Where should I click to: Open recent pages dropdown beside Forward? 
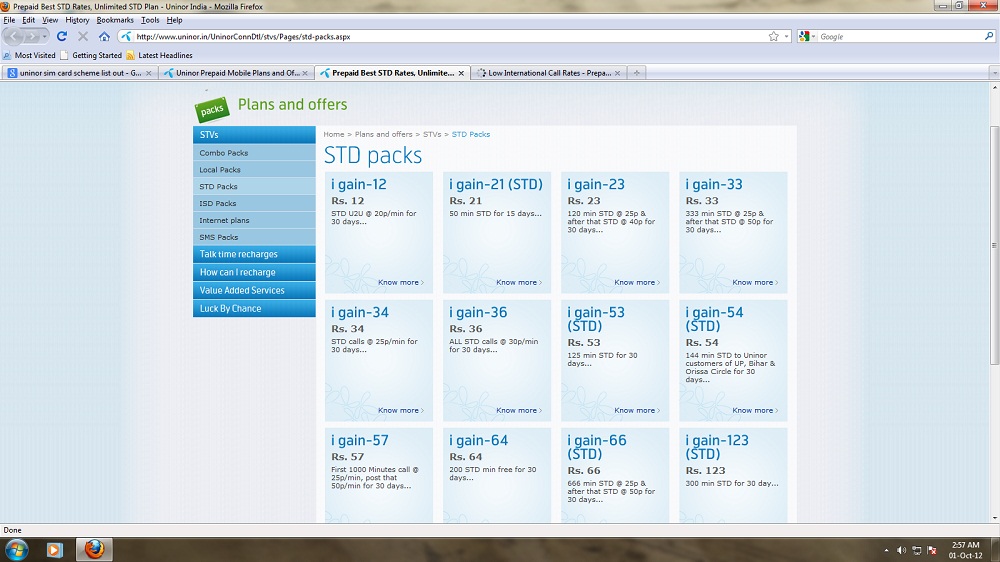[x=44, y=36]
